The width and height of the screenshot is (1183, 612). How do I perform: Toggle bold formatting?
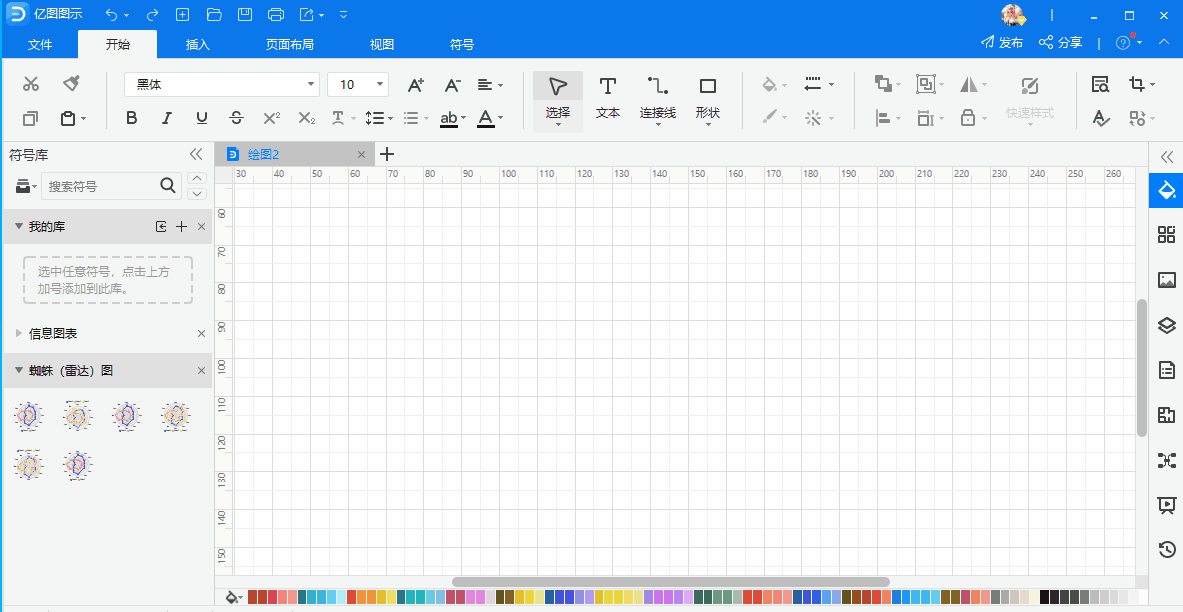pos(131,118)
